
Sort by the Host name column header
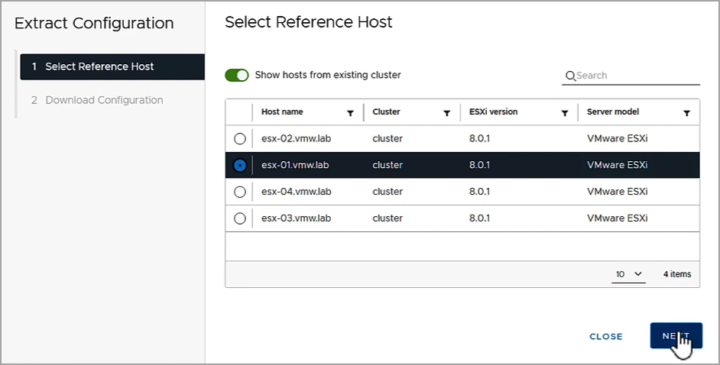282,112
